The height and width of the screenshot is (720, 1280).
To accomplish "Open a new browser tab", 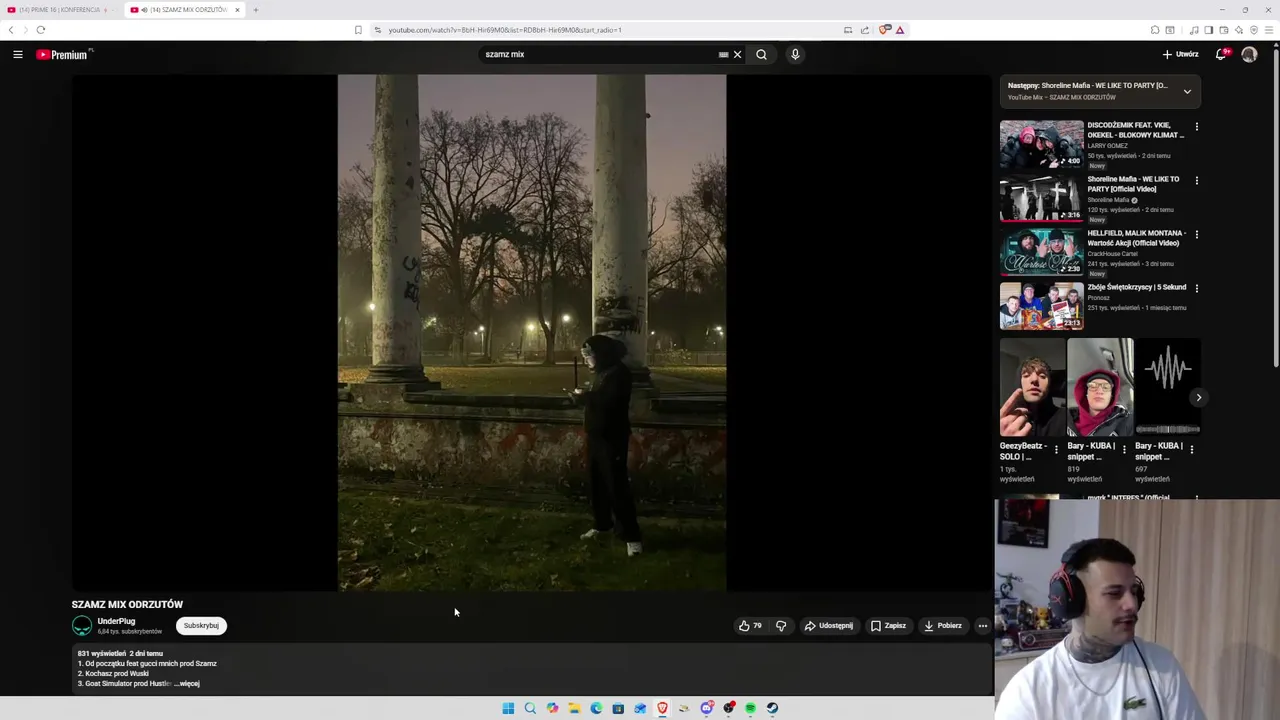I will pos(255,10).
